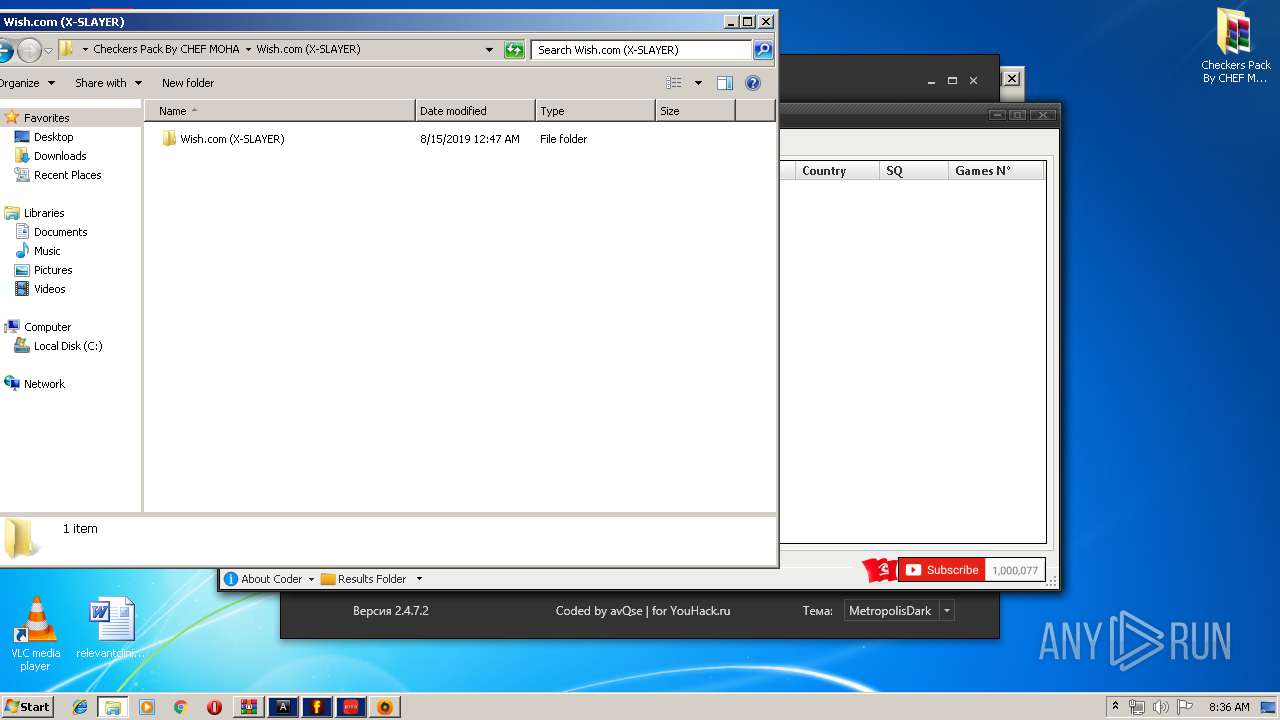Select Recent Places under Favorites
1280x720 pixels.
click(67, 175)
